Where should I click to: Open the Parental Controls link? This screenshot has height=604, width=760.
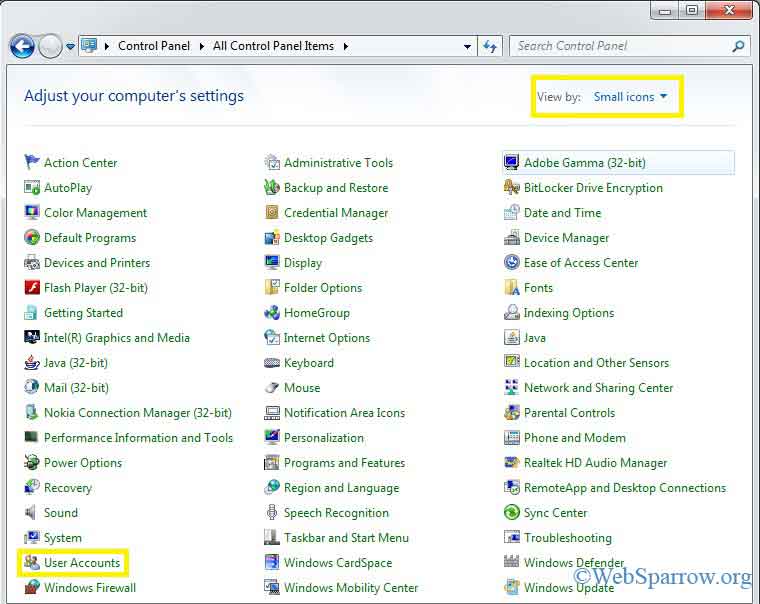click(569, 413)
